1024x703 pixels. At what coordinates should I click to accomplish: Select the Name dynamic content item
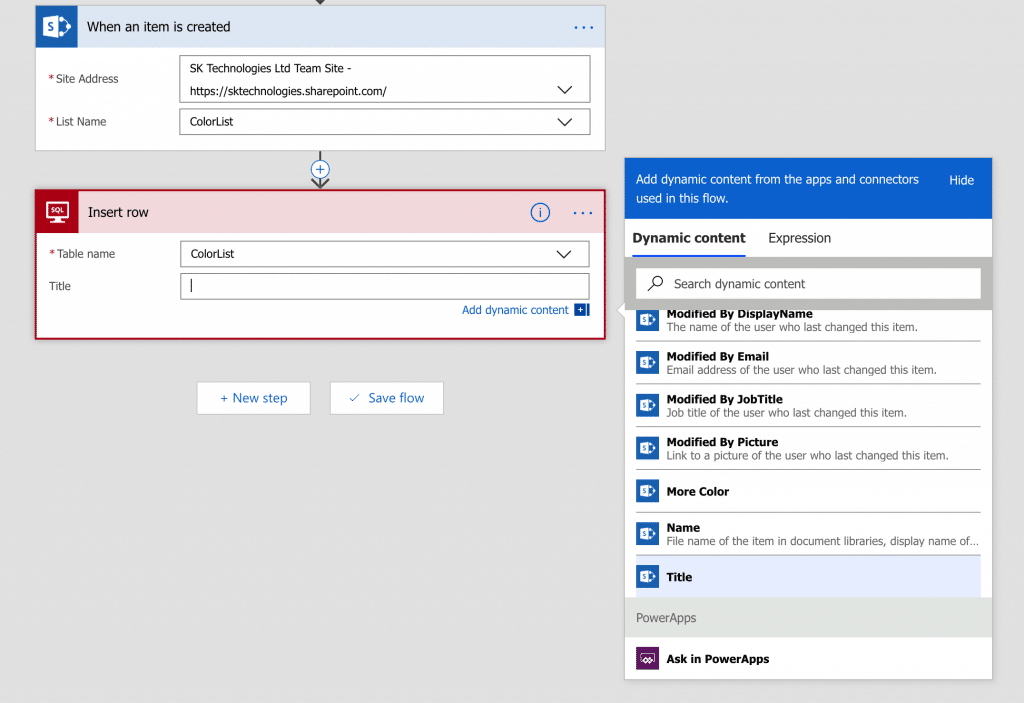point(808,534)
